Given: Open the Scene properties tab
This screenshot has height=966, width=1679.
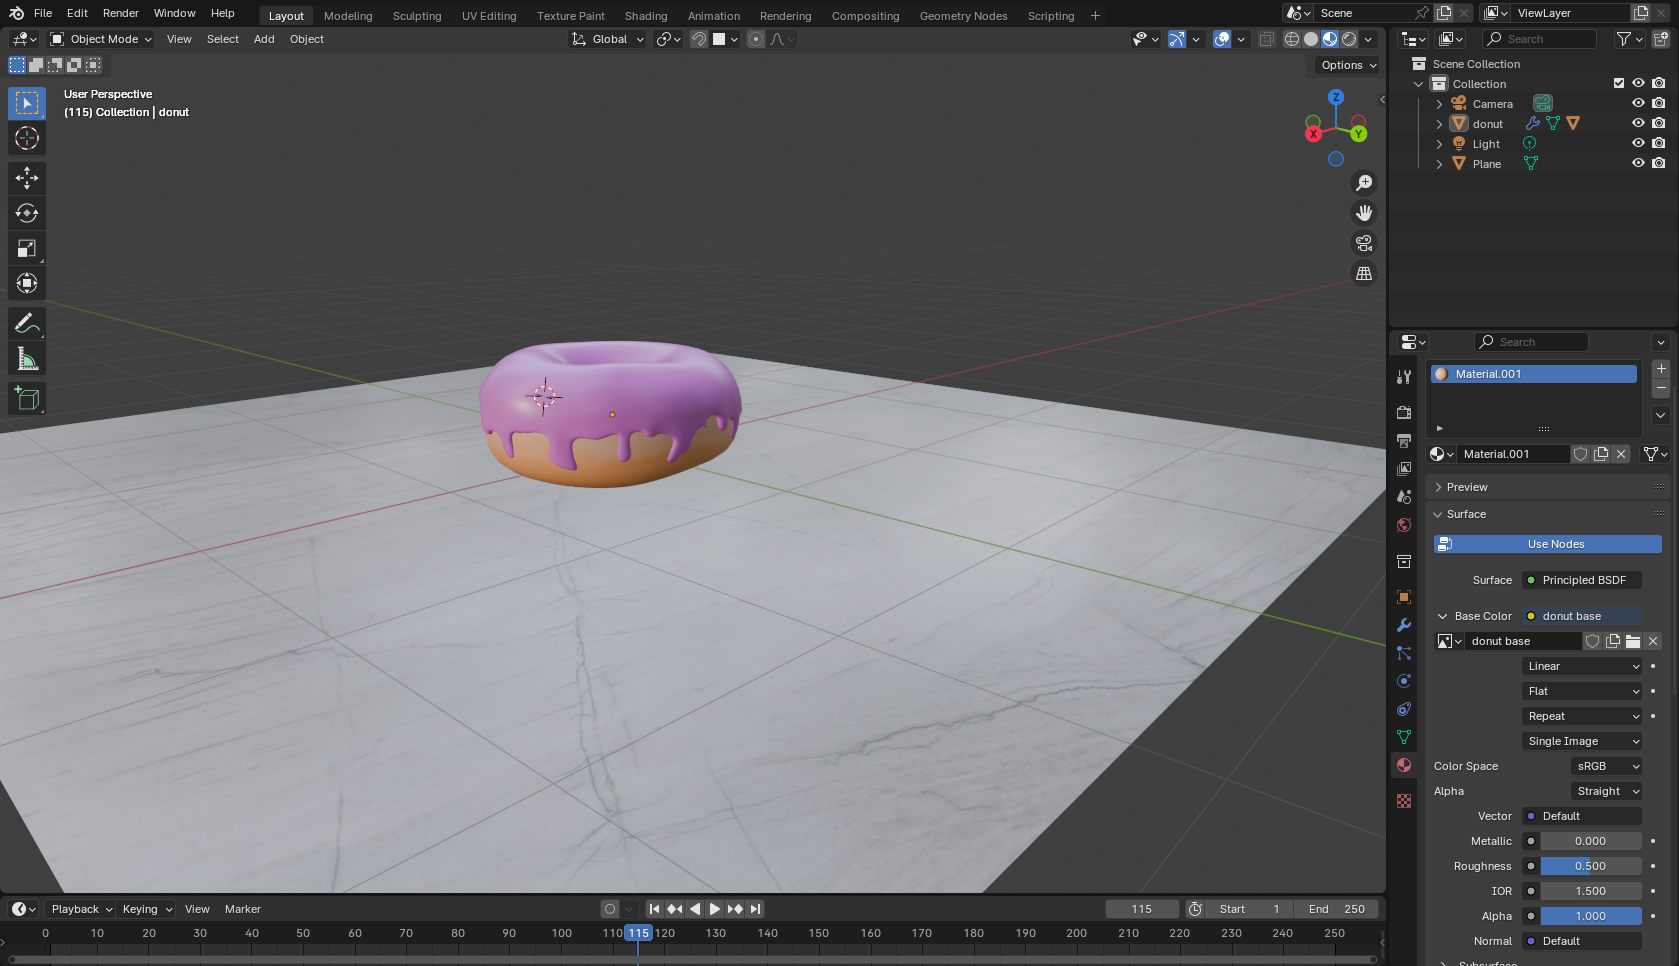Looking at the screenshot, I should point(1404,496).
